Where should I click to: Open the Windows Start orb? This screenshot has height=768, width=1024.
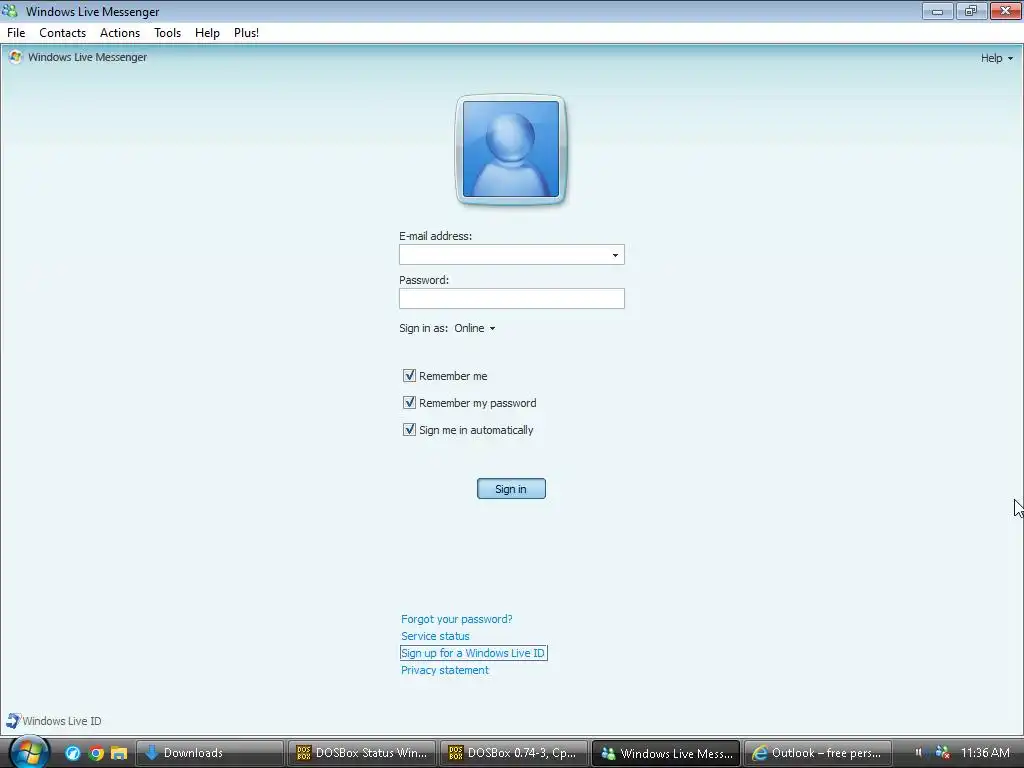[29, 752]
